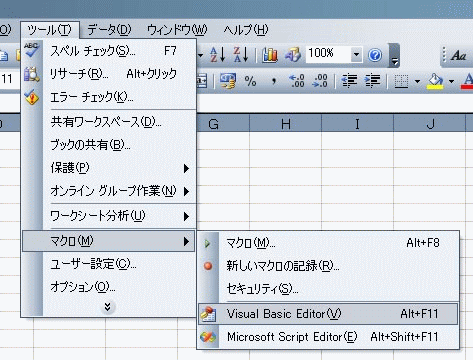Apply yellow fill color

coord(435,81)
